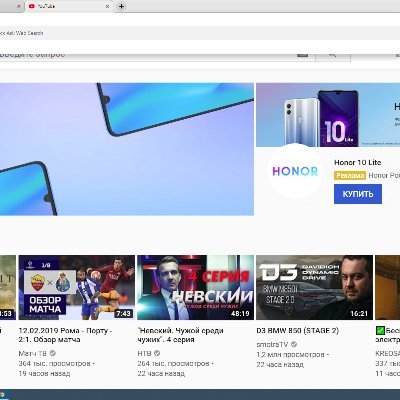Viewport: 400px width, 400px height.
Task: Open the D3 BMW 850 video thumbnail
Action: (x=314, y=287)
